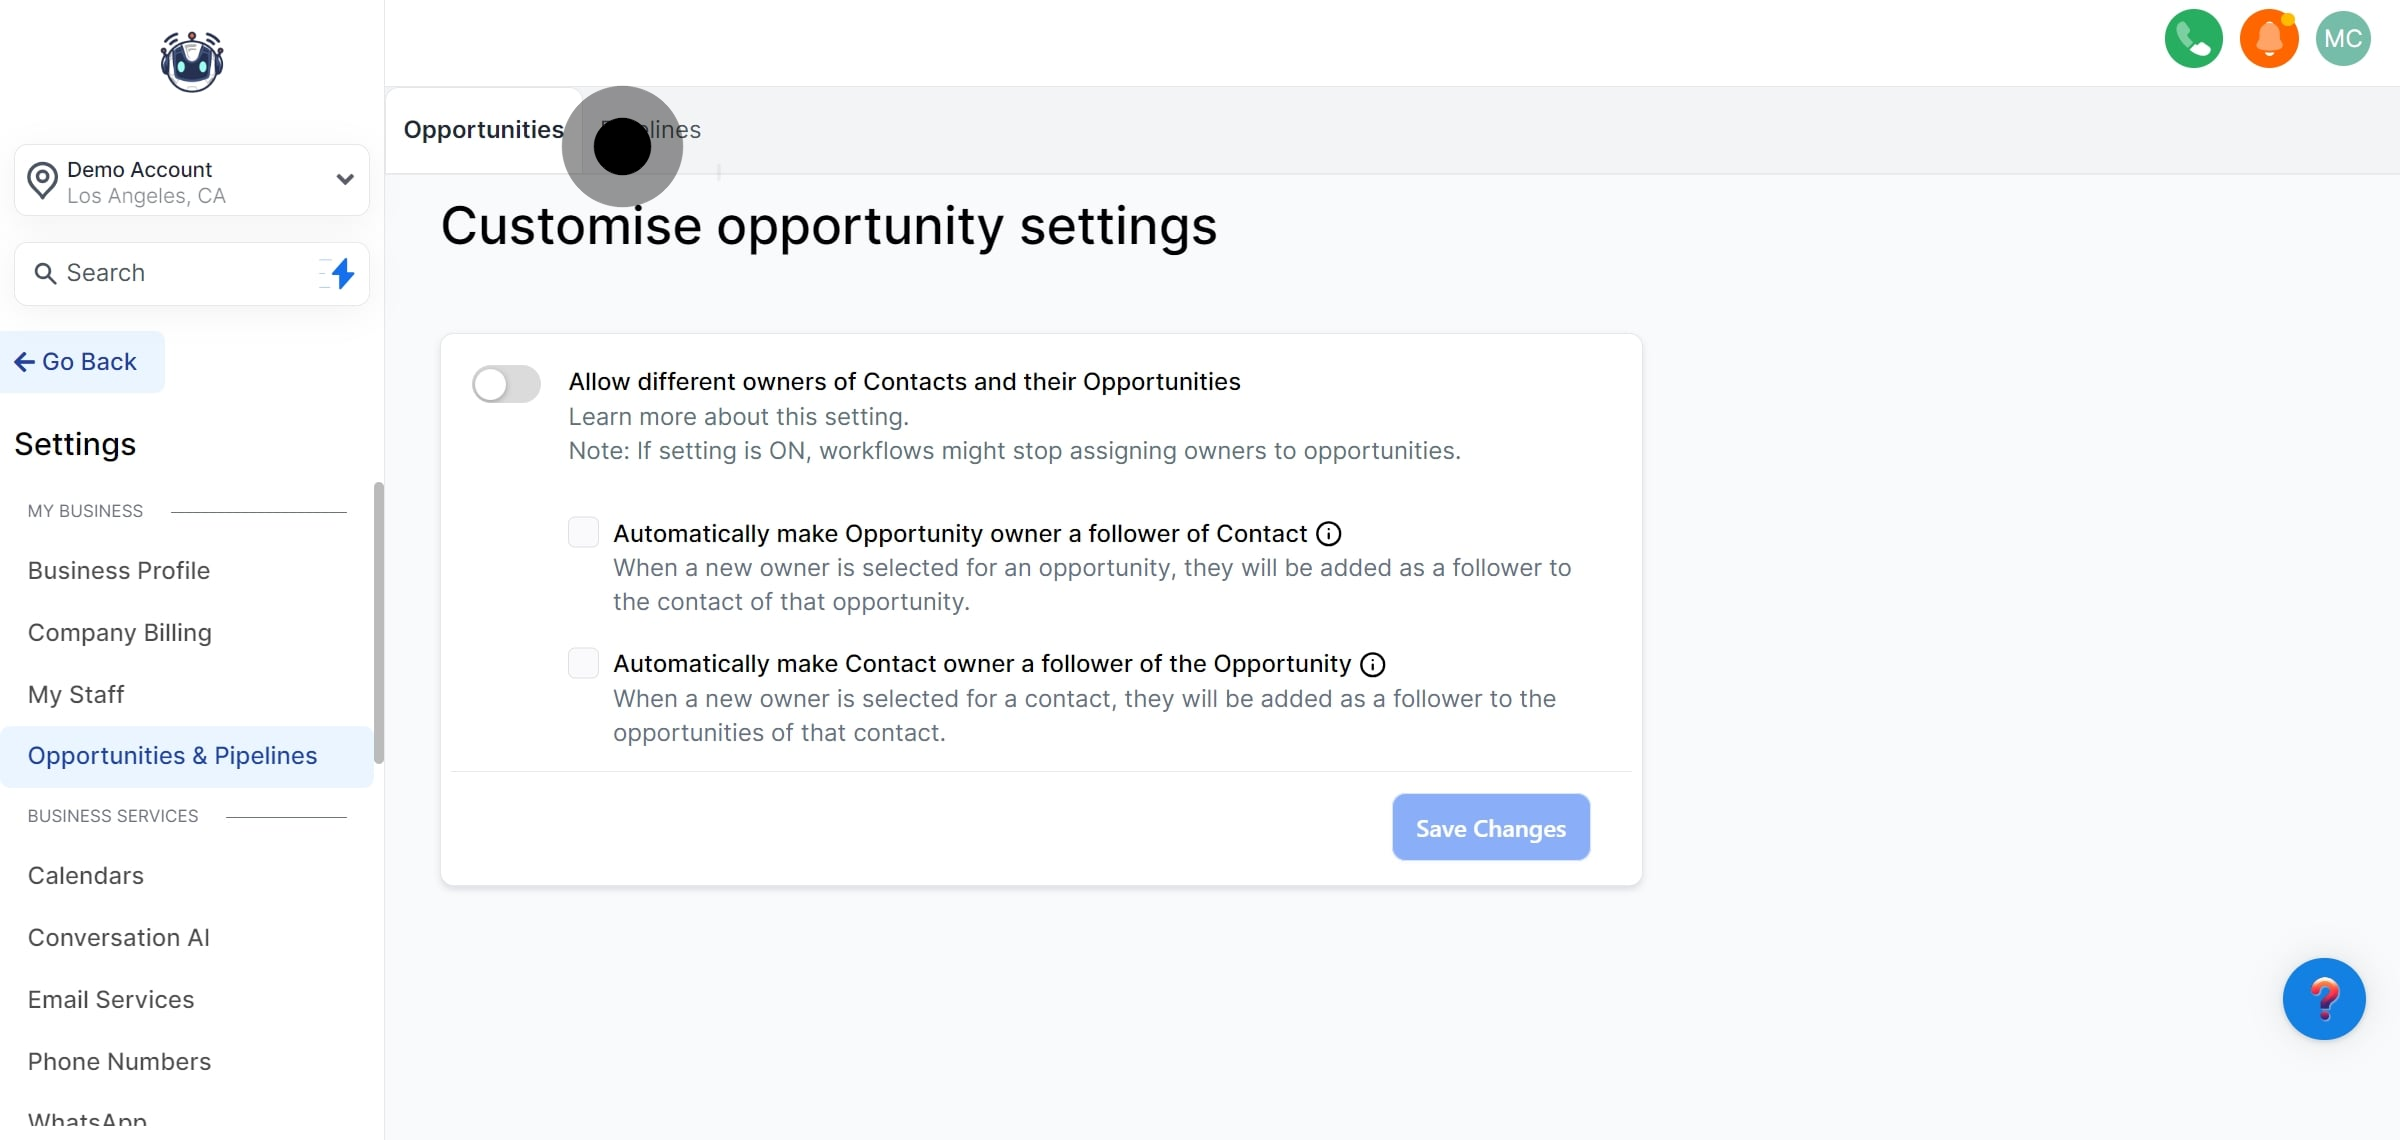The width and height of the screenshot is (2400, 1140).
Task: Enable Allow different owners of Contacts toggle
Action: pyautogui.click(x=505, y=383)
